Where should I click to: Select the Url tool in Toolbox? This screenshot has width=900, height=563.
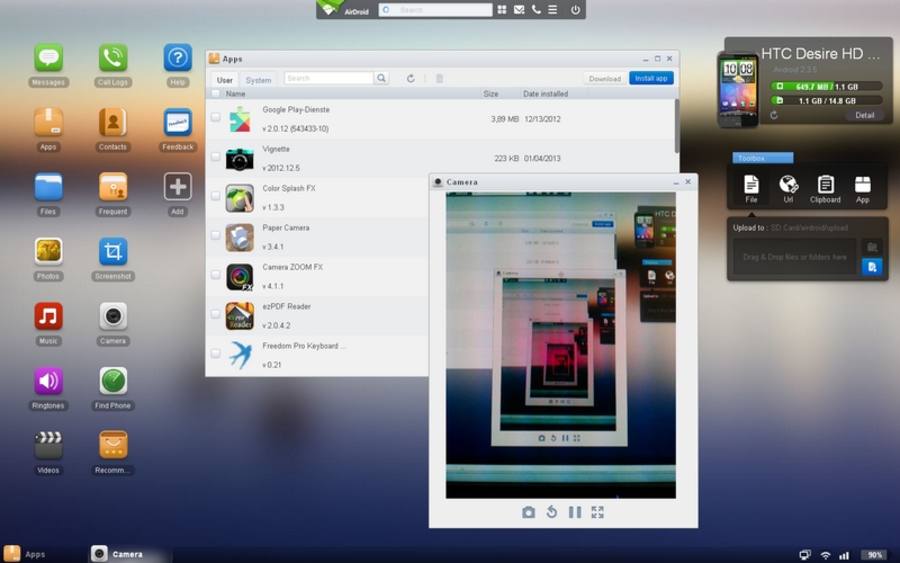point(789,189)
